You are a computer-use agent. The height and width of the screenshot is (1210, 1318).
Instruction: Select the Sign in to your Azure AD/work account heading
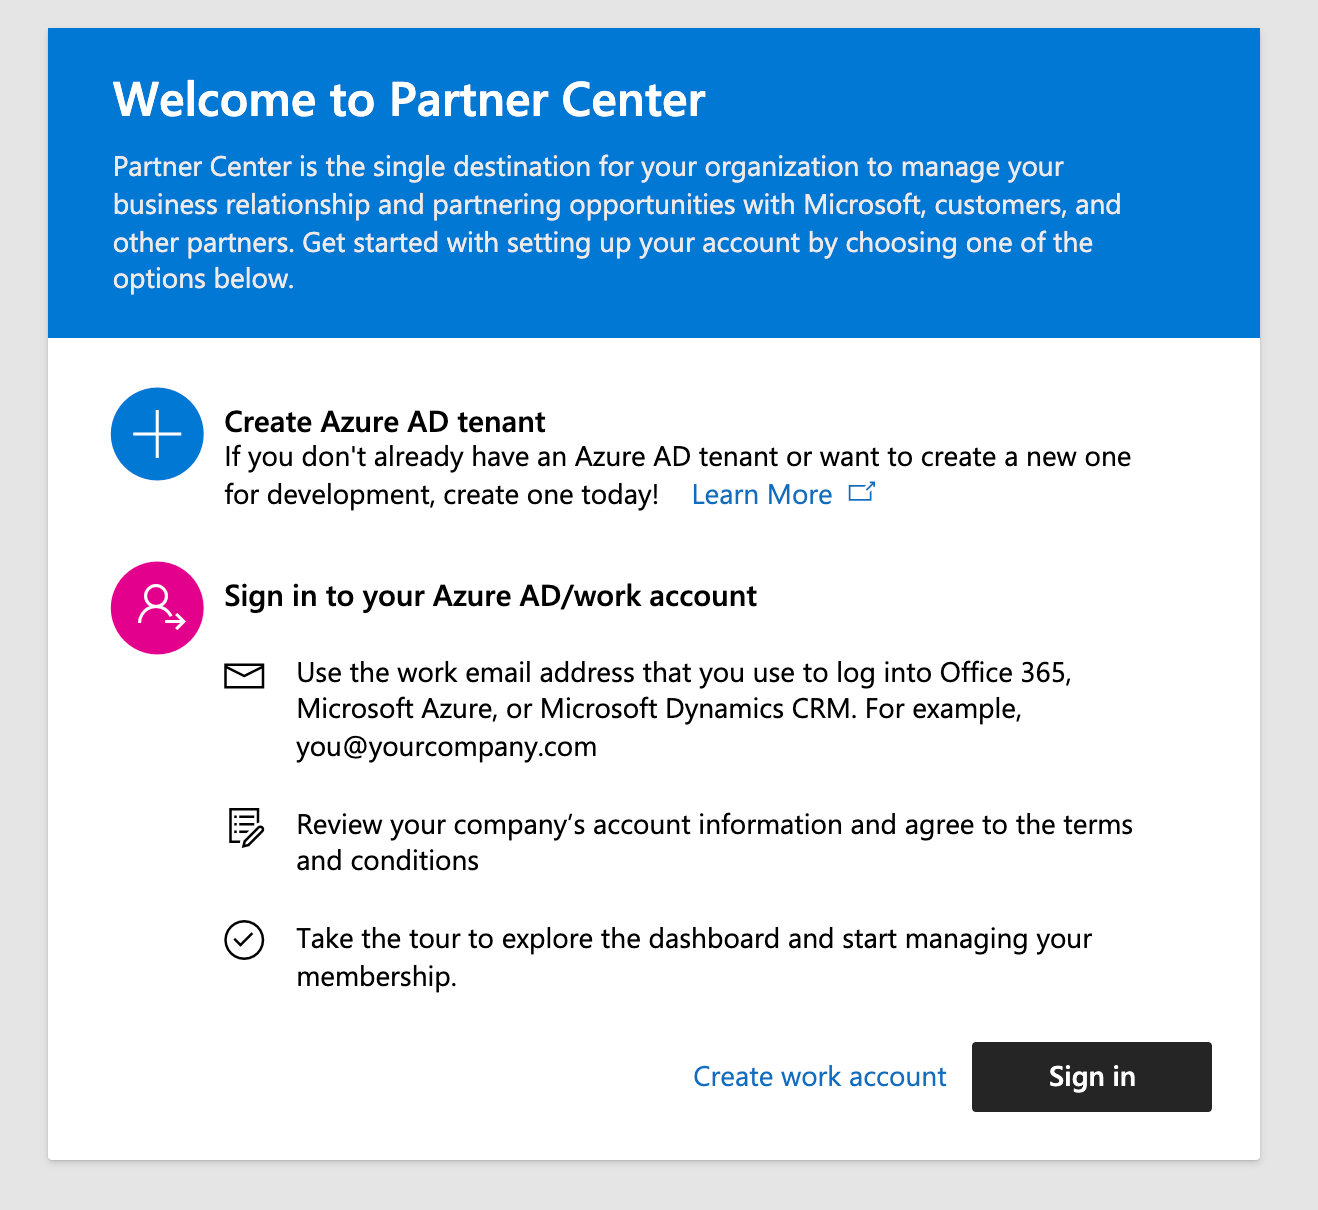[490, 596]
